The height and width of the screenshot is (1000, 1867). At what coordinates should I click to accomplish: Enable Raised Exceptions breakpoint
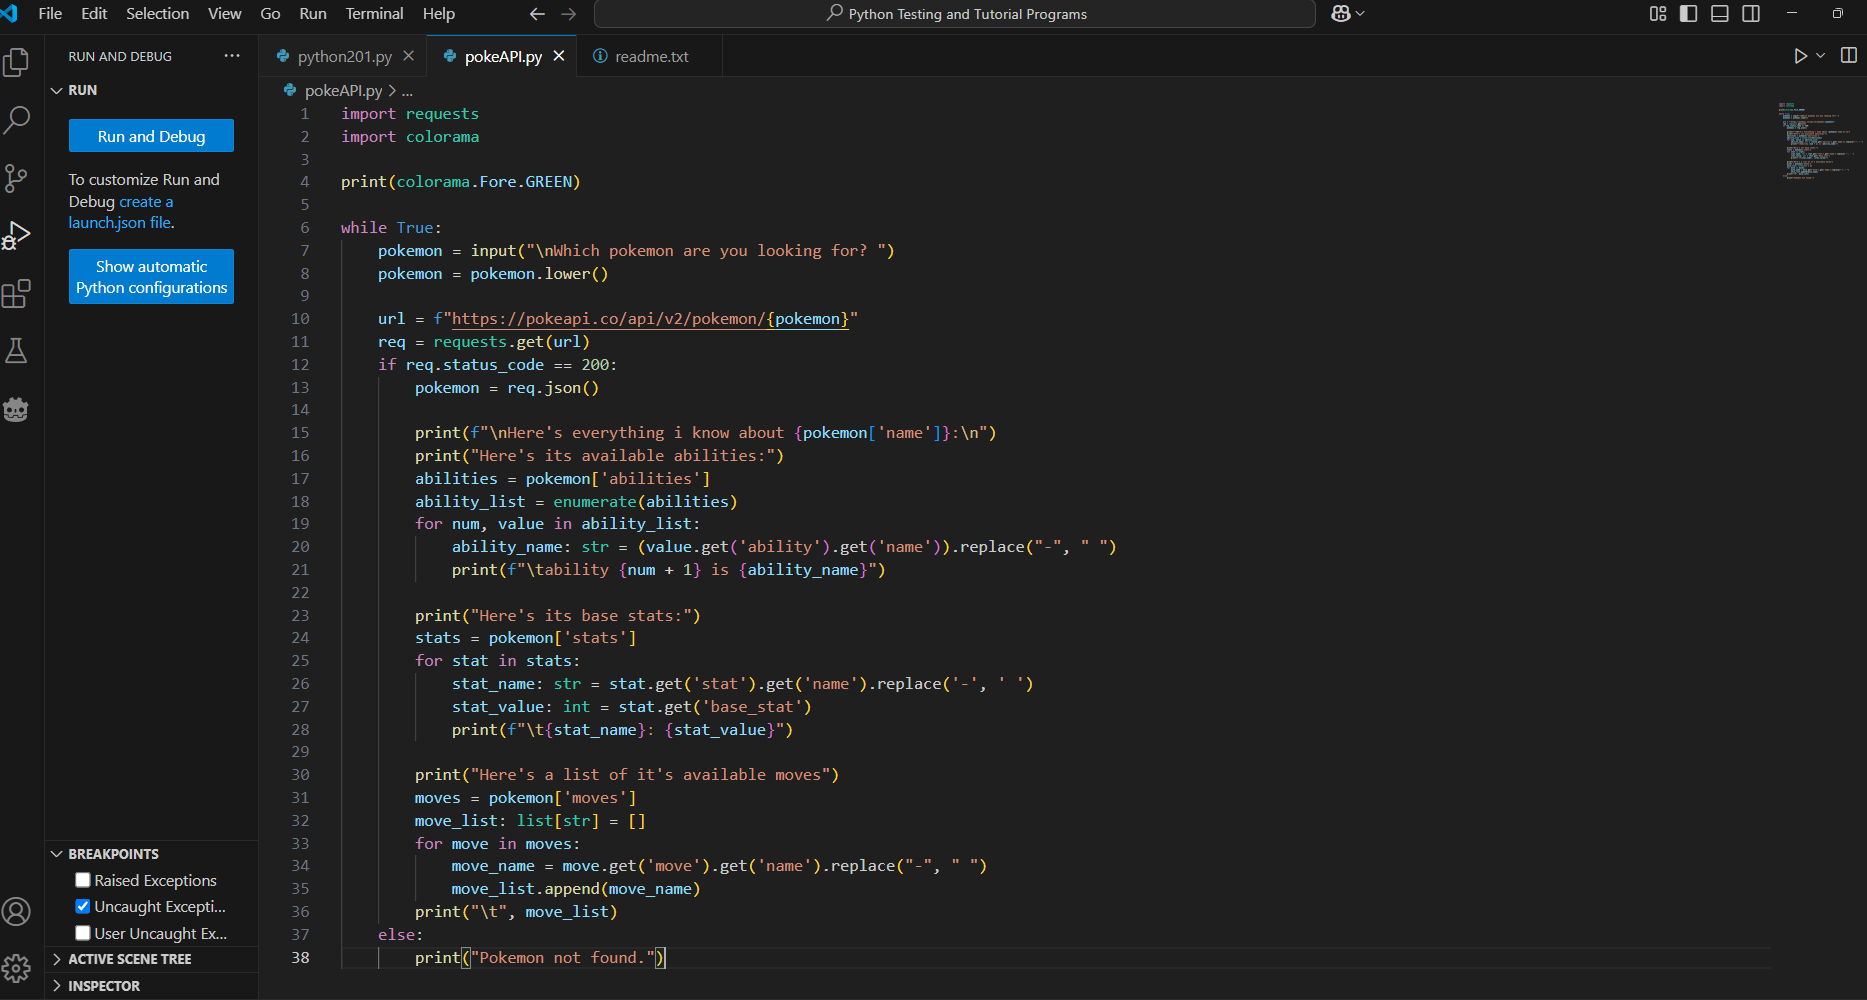pyautogui.click(x=83, y=880)
